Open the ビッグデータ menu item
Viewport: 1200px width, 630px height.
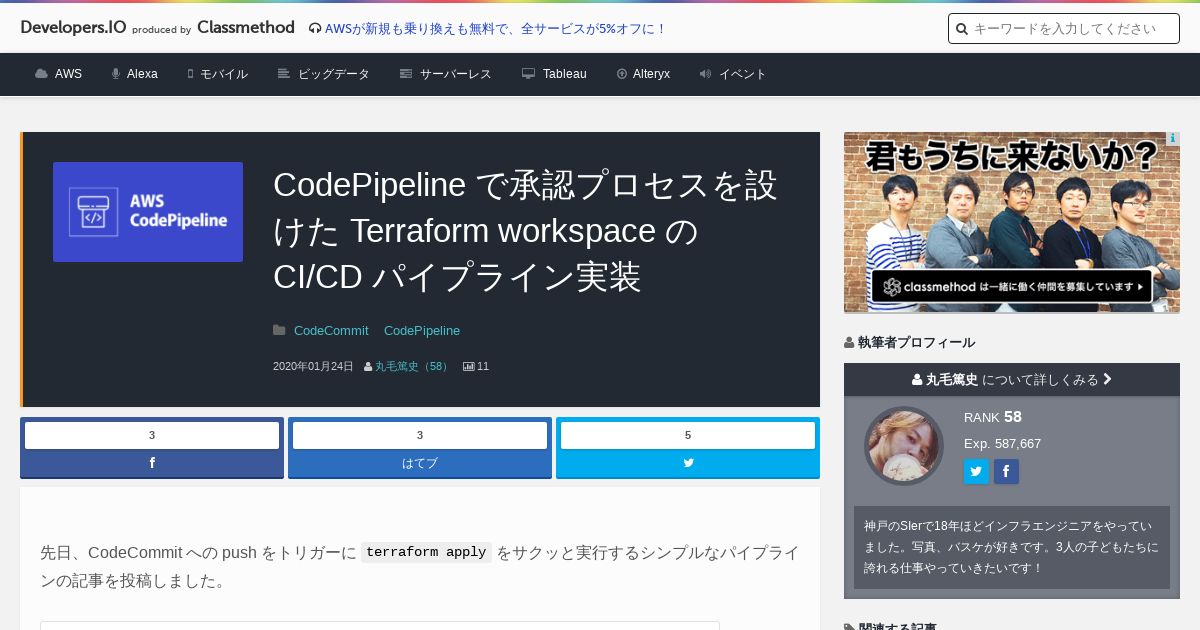coord(334,74)
